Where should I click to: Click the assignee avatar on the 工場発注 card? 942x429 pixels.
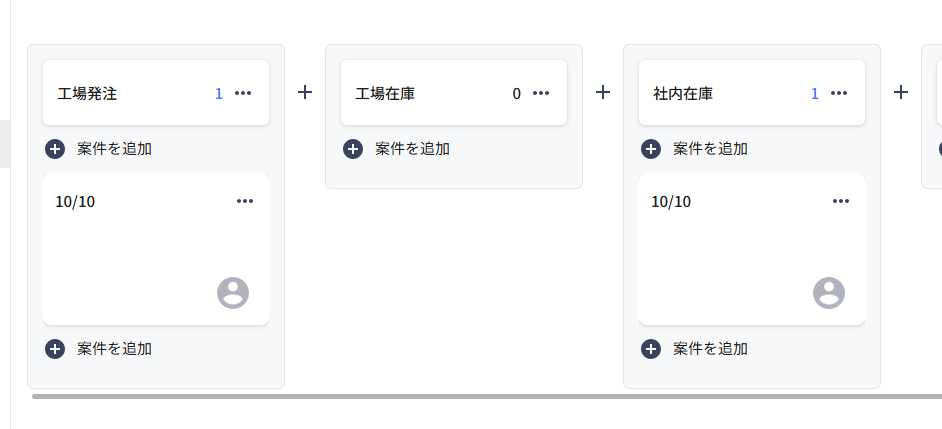232,293
